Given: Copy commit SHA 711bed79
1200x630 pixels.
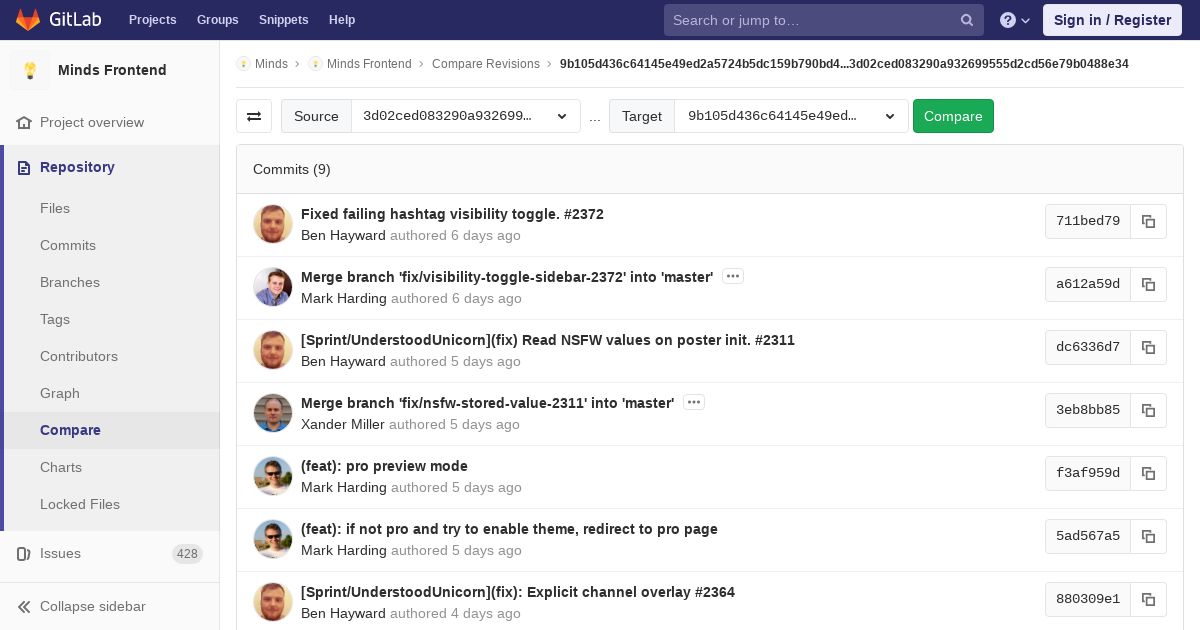Looking at the screenshot, I should [1148, 222].
